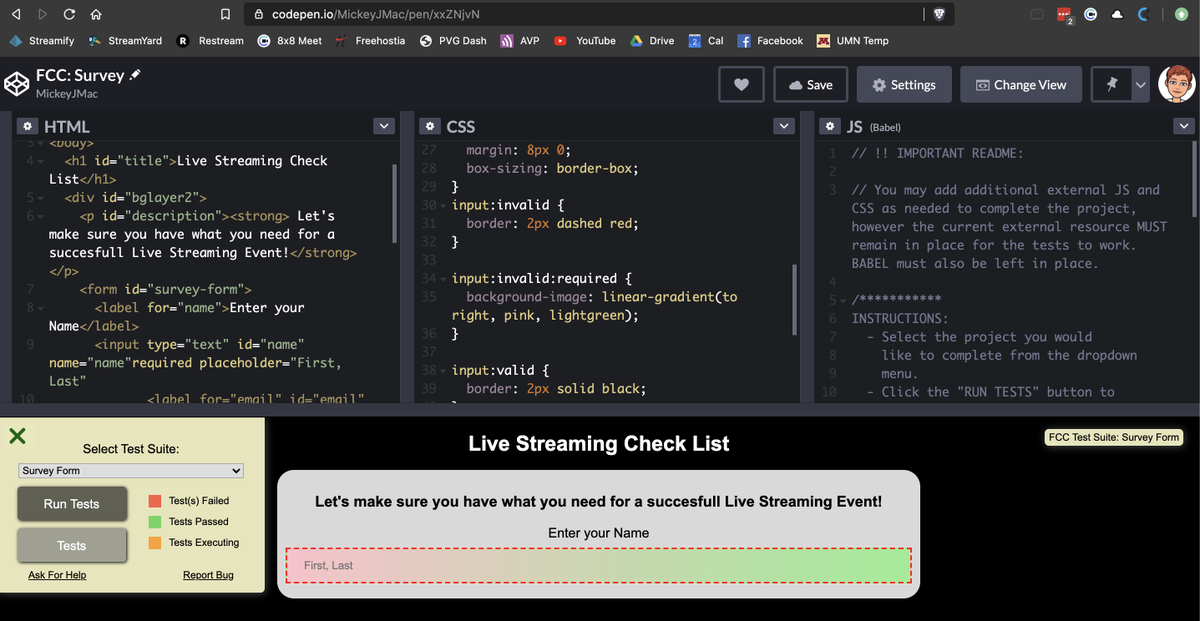1200x621 pixels.
Task: Open the StreamYard bookmark
Action: coord(126,41)
